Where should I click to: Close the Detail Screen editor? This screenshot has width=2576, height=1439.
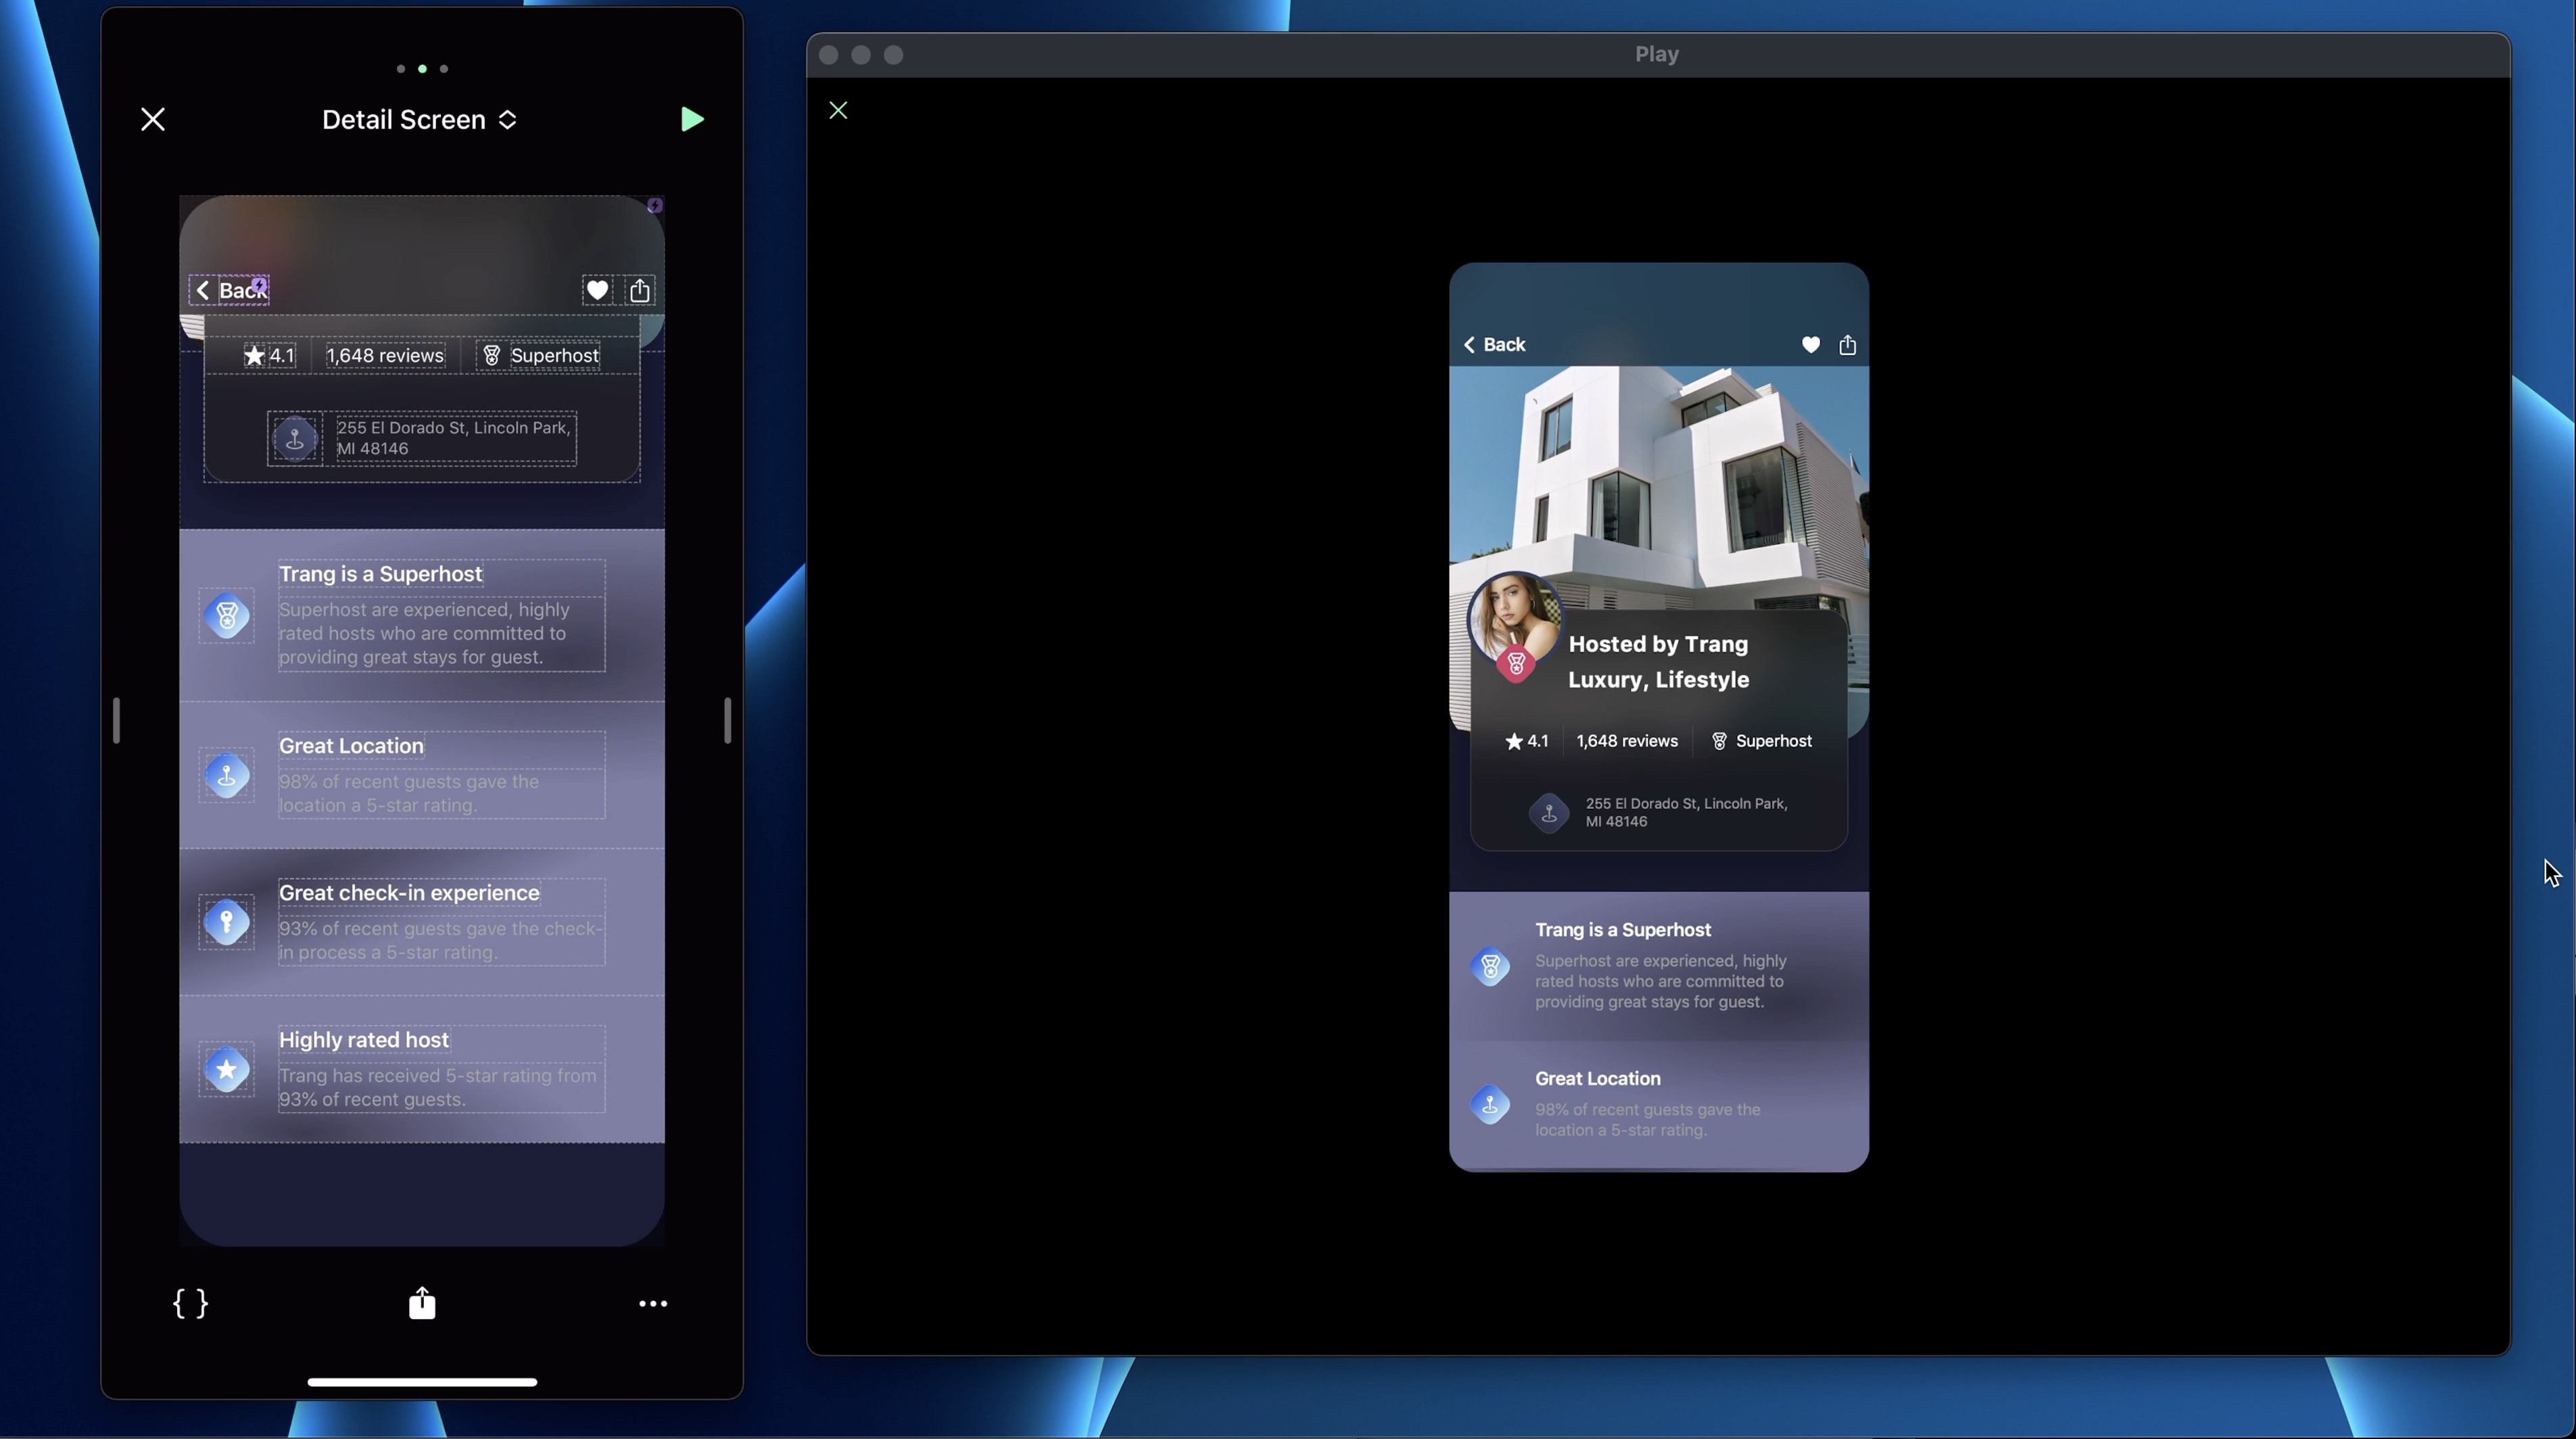pos(153,120)
